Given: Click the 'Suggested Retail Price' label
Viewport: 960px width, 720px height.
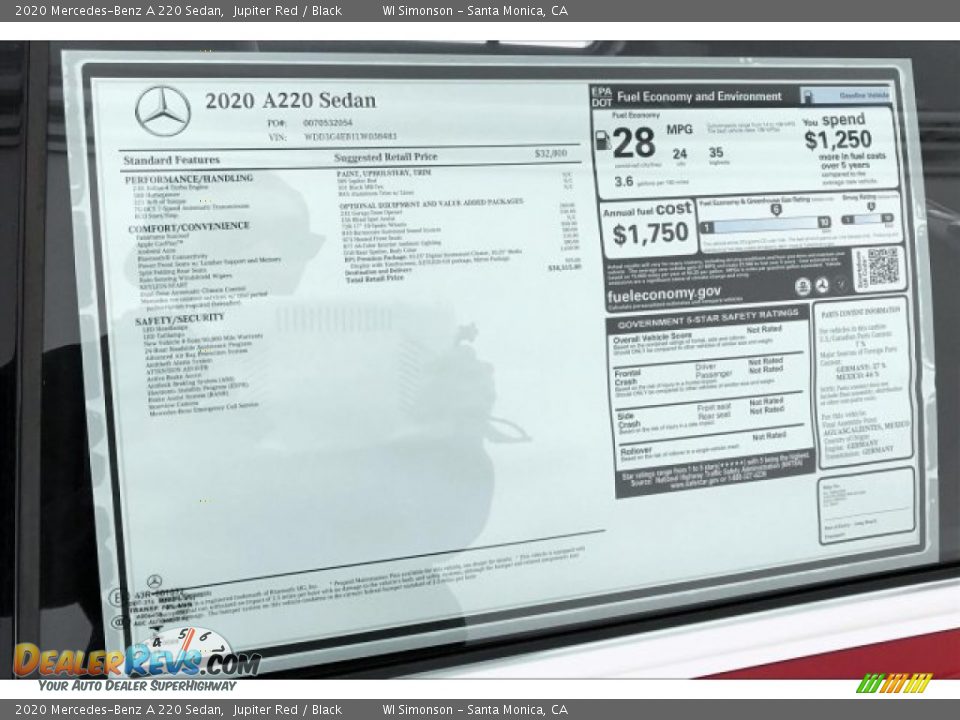Looking at the screenshot, I should click(x=386, y=157).
